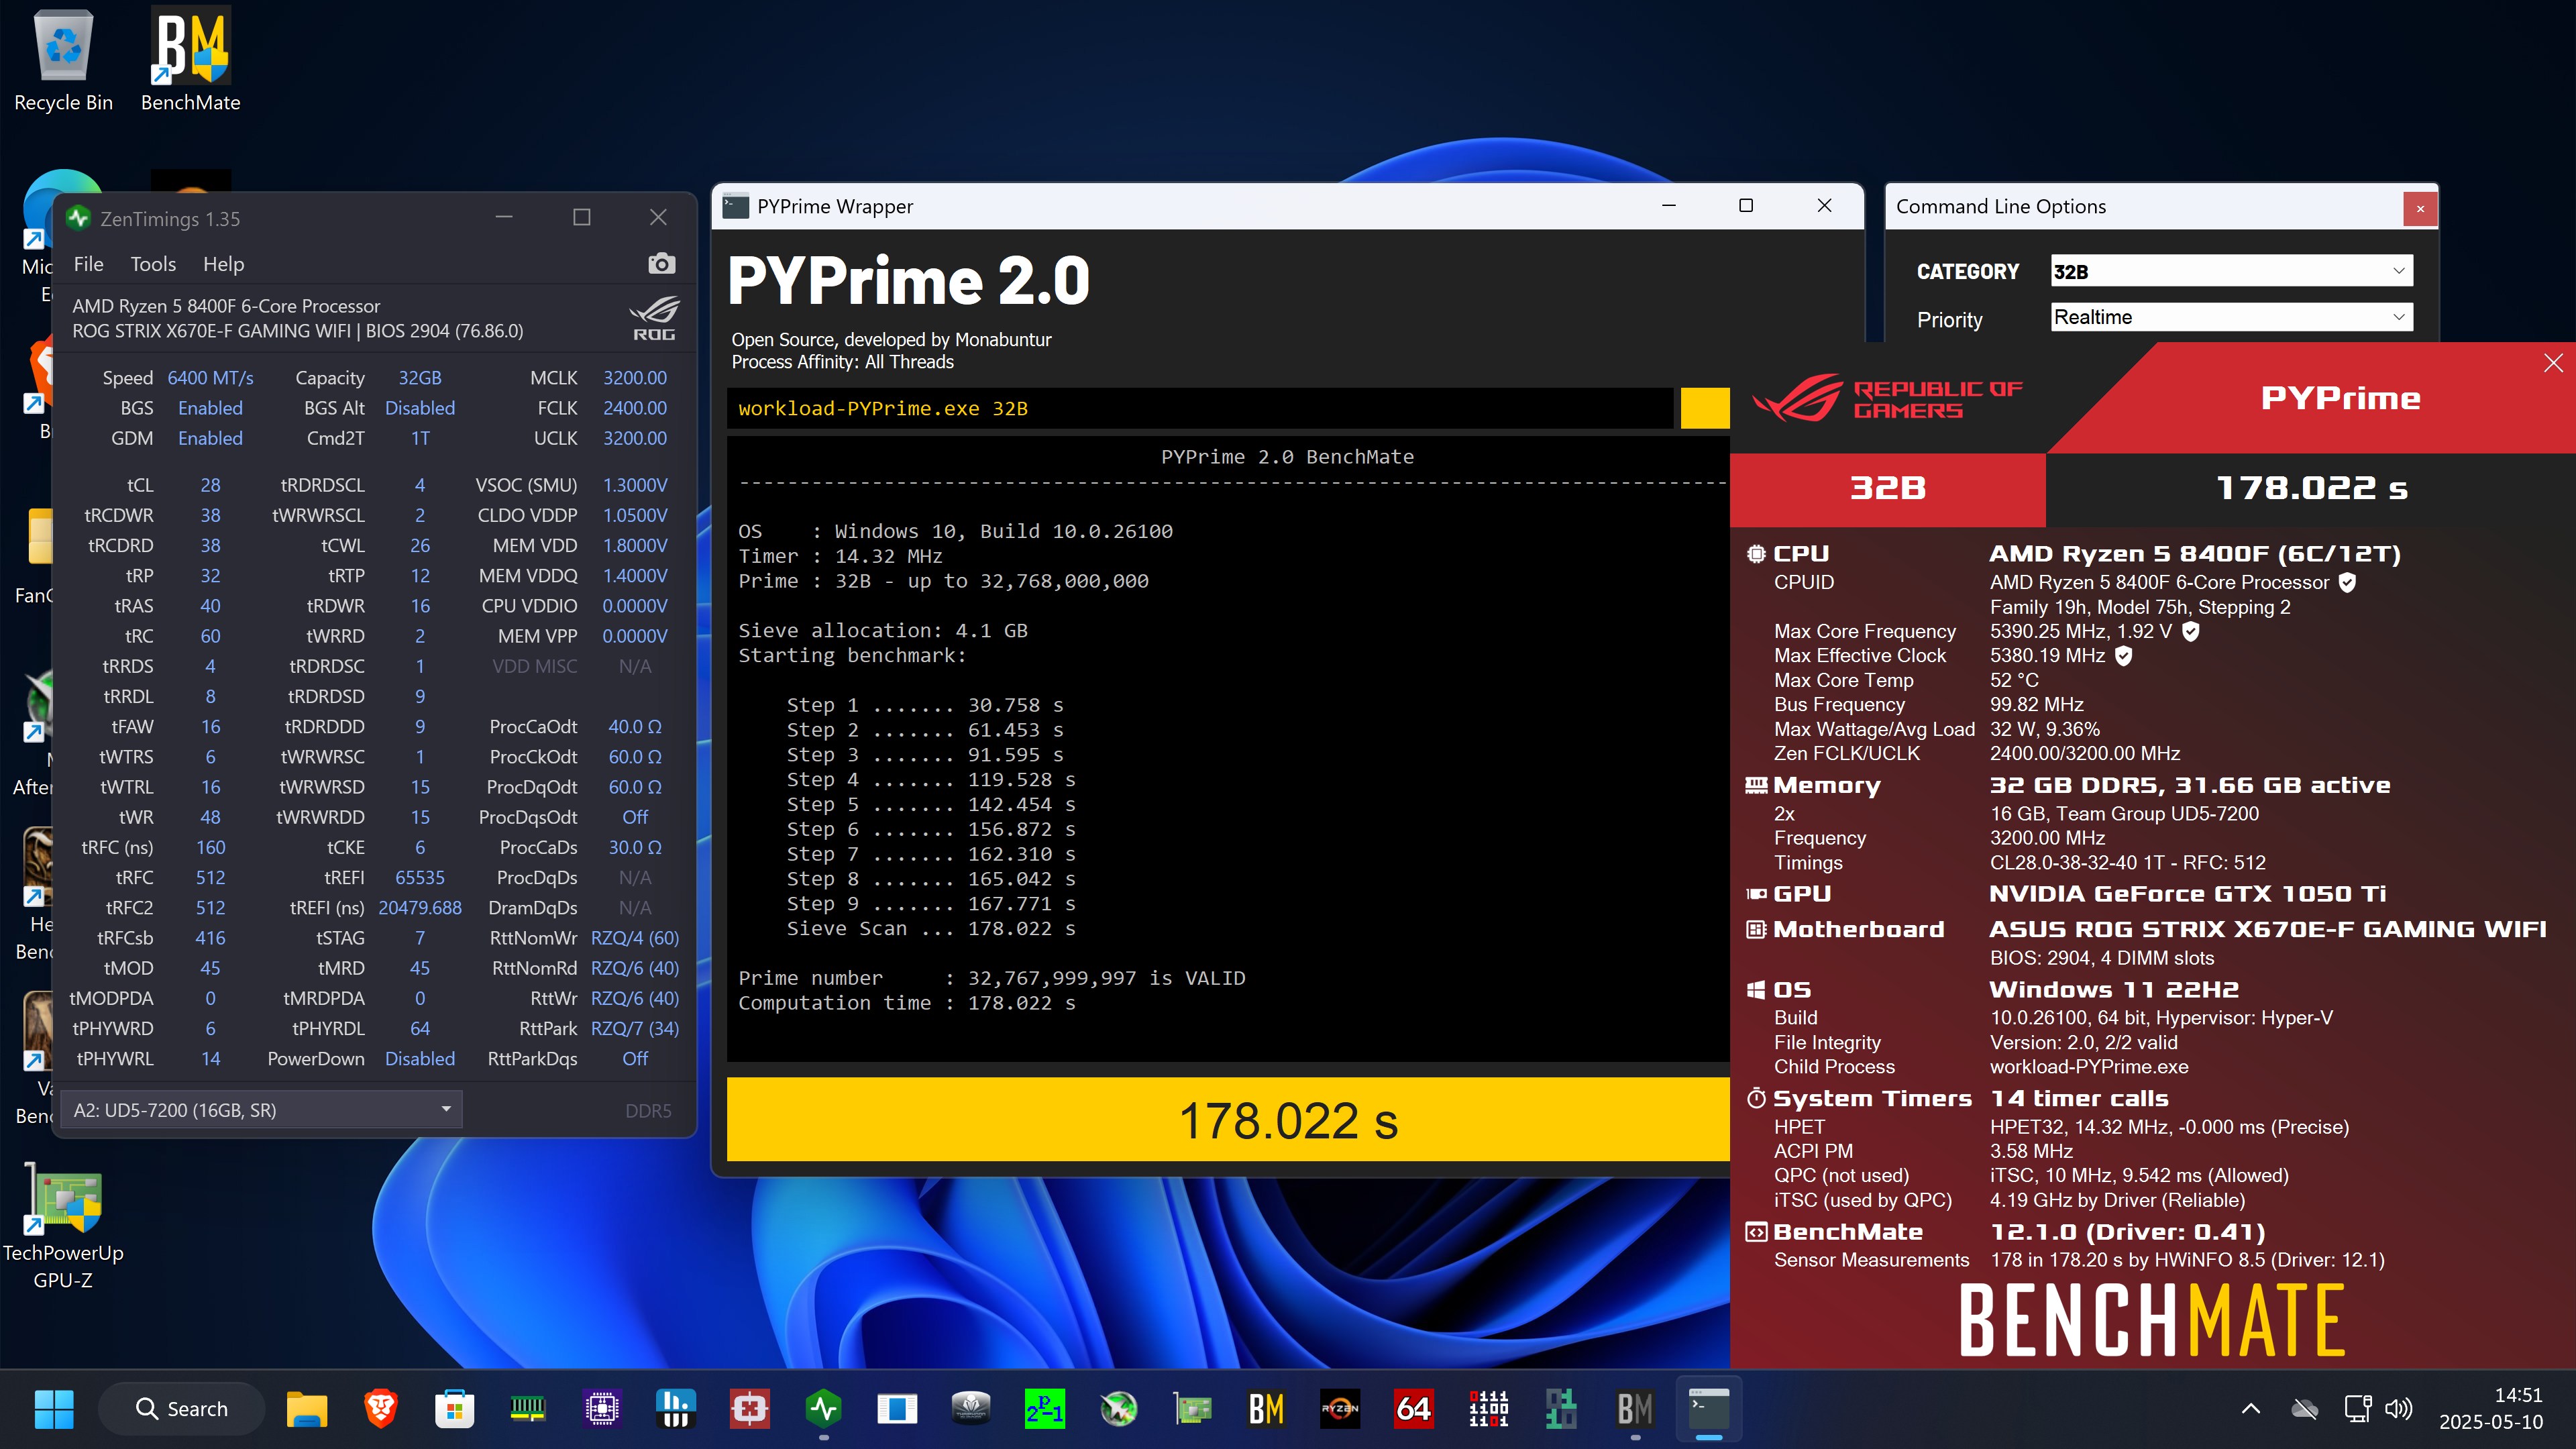
Task: Click the Republic of Gamers logo
Action: coord(1888,399)
